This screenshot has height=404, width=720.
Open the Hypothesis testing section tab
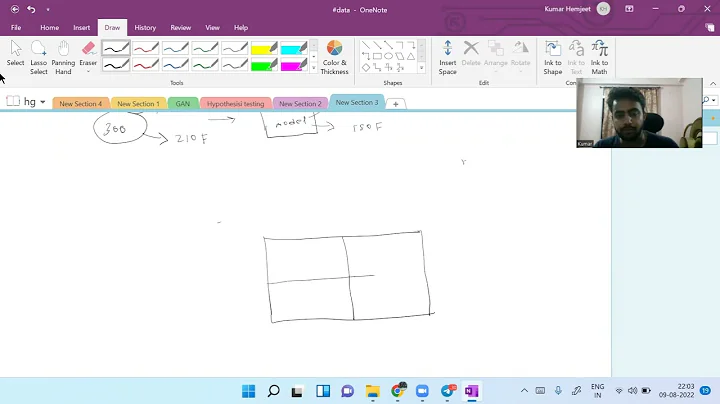click(x=235, y=104)
